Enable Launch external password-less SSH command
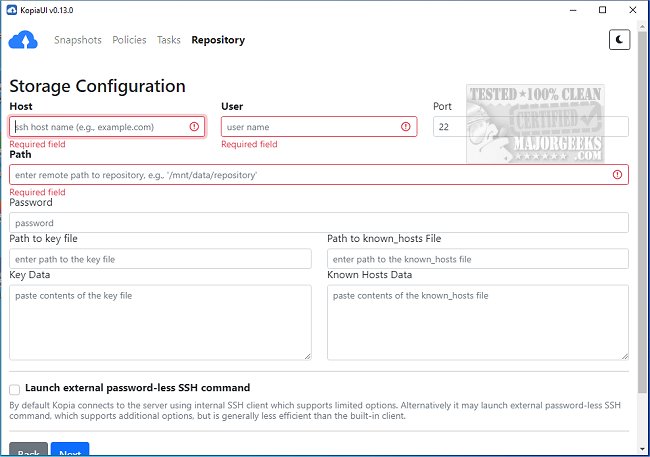The width and height of the screenshot is (650, 457). tap(15, 388)
